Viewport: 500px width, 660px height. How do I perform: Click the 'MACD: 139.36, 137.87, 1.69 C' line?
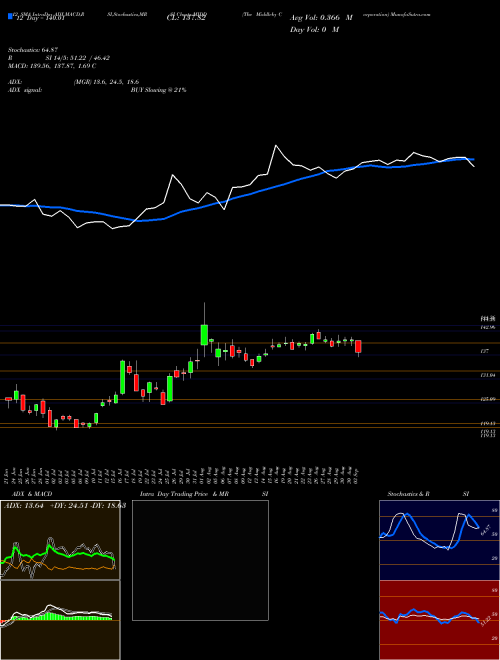point(52,66)
